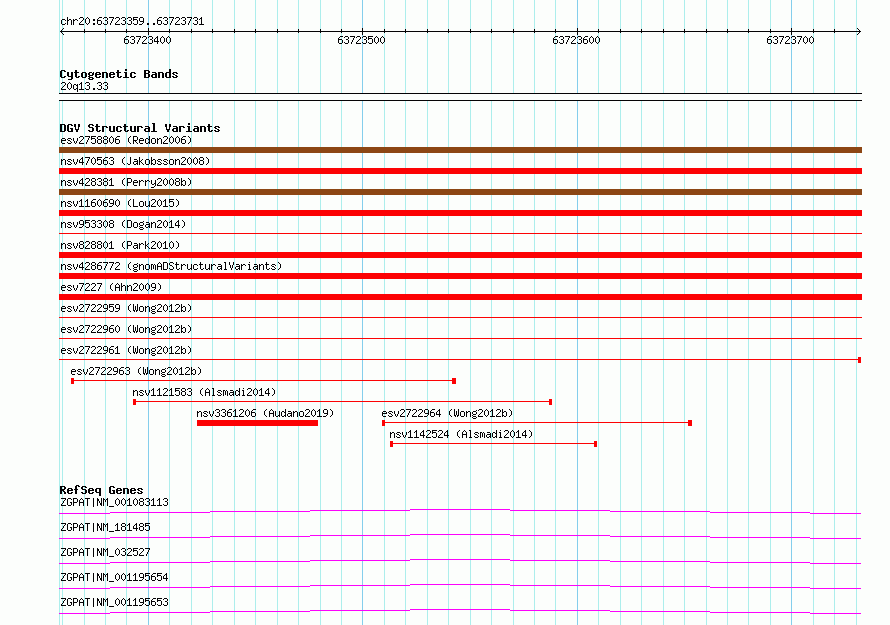Click the red bar under nsv470563
This screenshot has height=625, width=890.
pos(460,171)
